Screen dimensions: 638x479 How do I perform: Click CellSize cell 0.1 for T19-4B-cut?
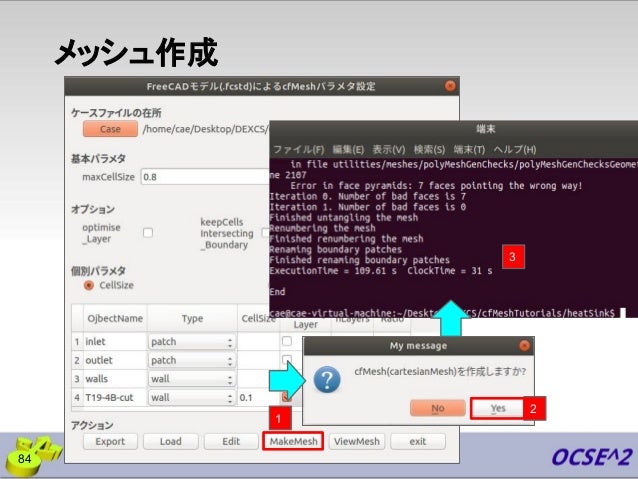(258, 398)
